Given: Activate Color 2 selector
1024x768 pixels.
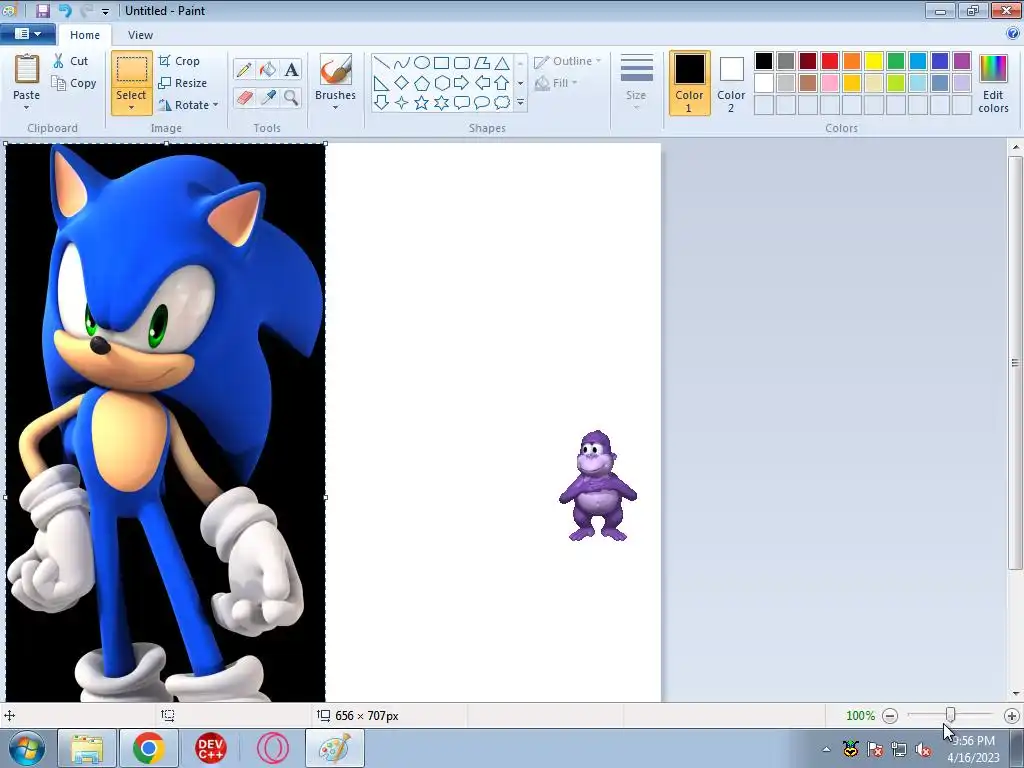Looking at the screenshot, I should coord(731,83).
